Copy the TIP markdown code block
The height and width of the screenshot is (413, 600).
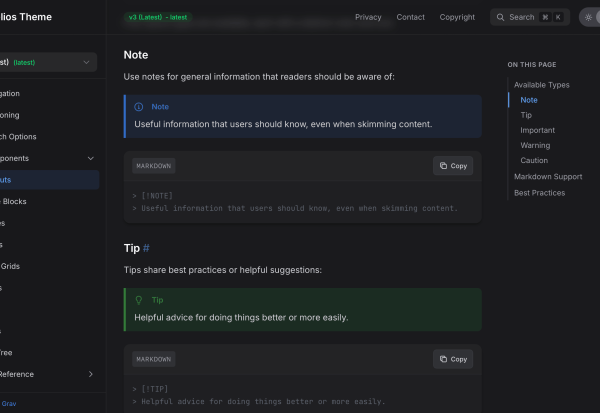tap(453, 359)
